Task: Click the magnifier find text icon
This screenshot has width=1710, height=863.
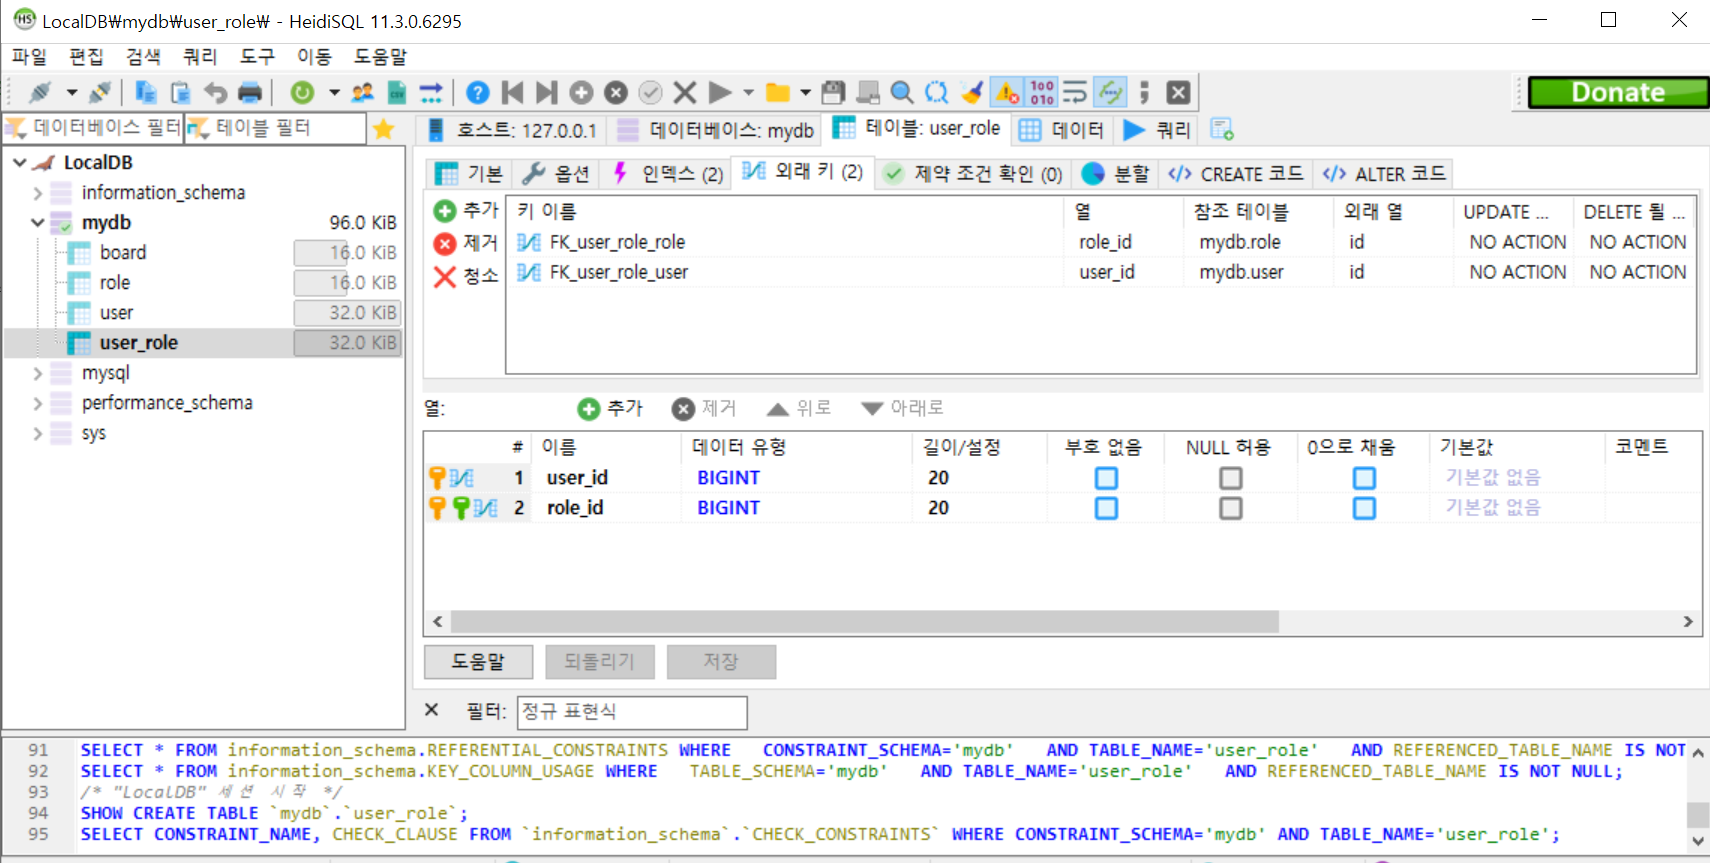Action: coord(902,93)
